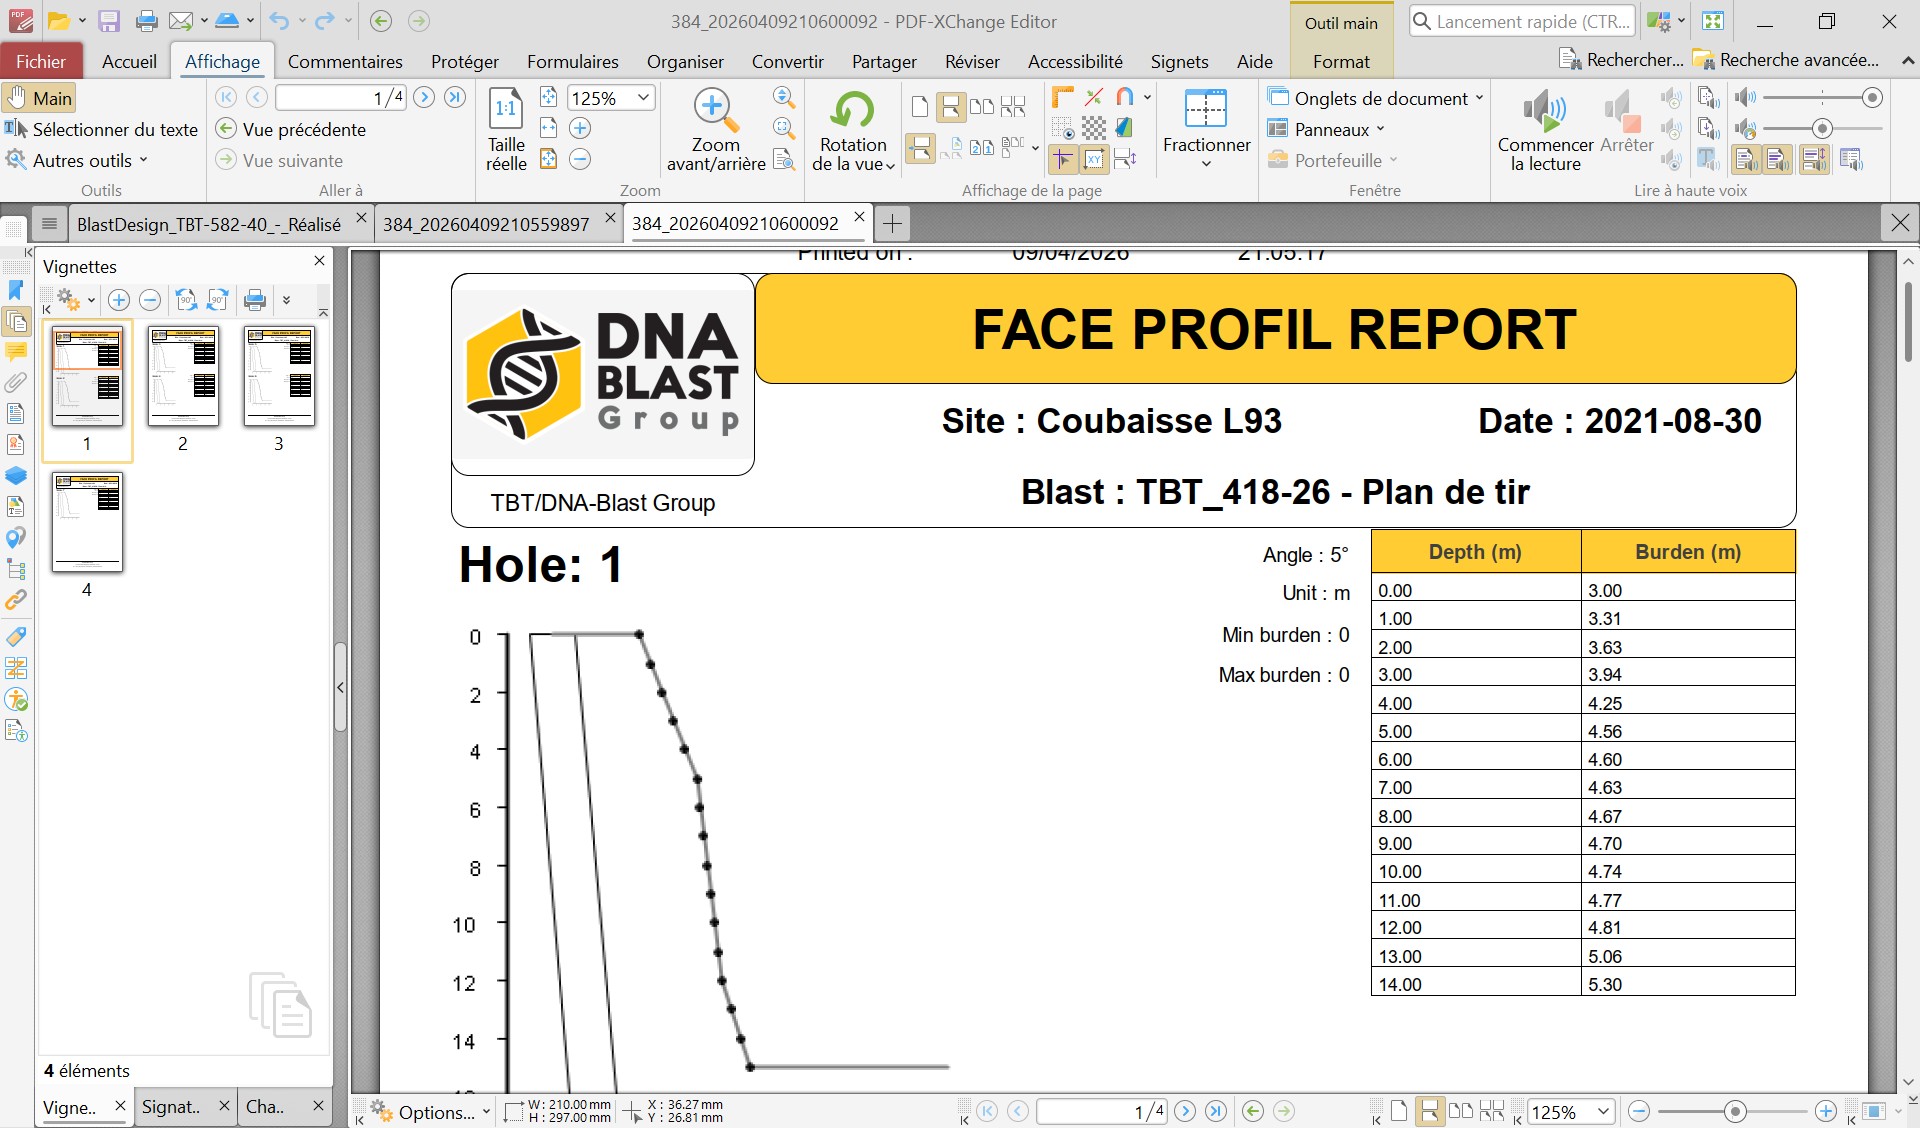This screenshot has height=1128, width=1920.
Task: Switch to the Commentaires ribbon tab
Action: pyautogui.click(x=344, y=61)
